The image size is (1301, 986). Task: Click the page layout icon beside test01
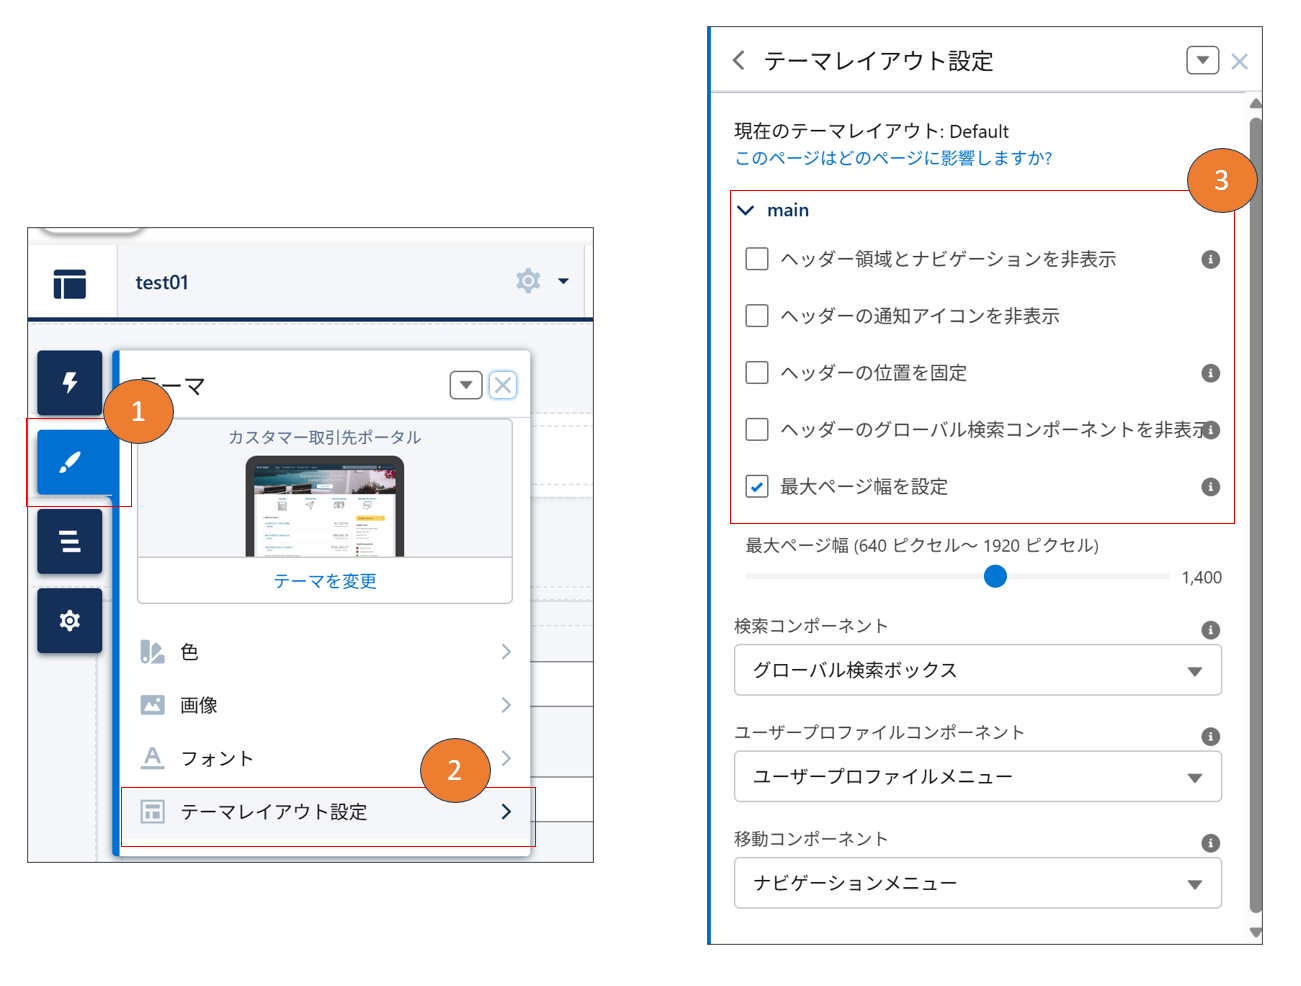tap(70, 284)
